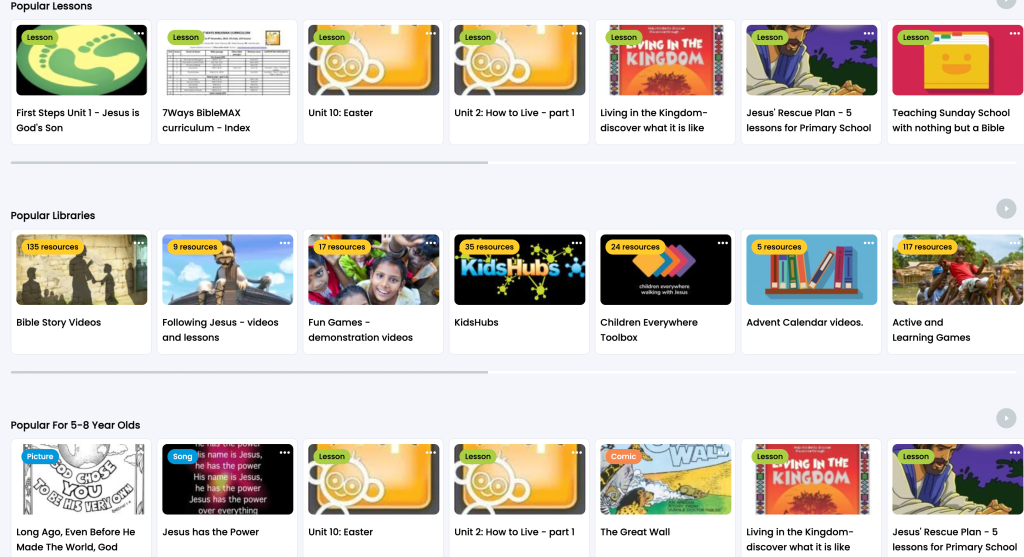
Task: Click the Picture badge on God Chose You card
Action: point(40,456)
